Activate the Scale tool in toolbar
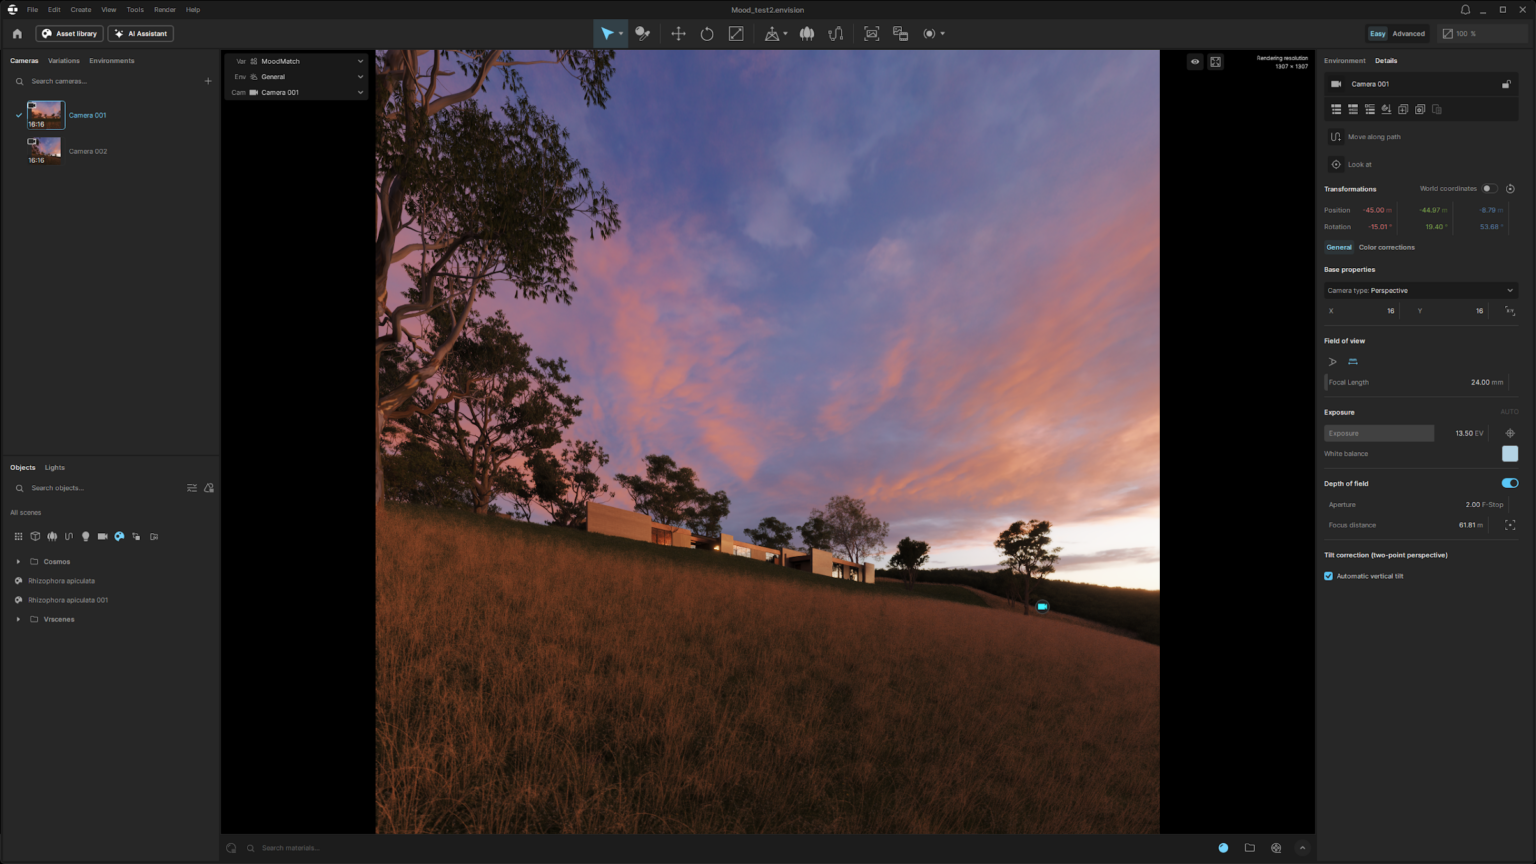Screen dimensions: 1536x864 point(736,33)
